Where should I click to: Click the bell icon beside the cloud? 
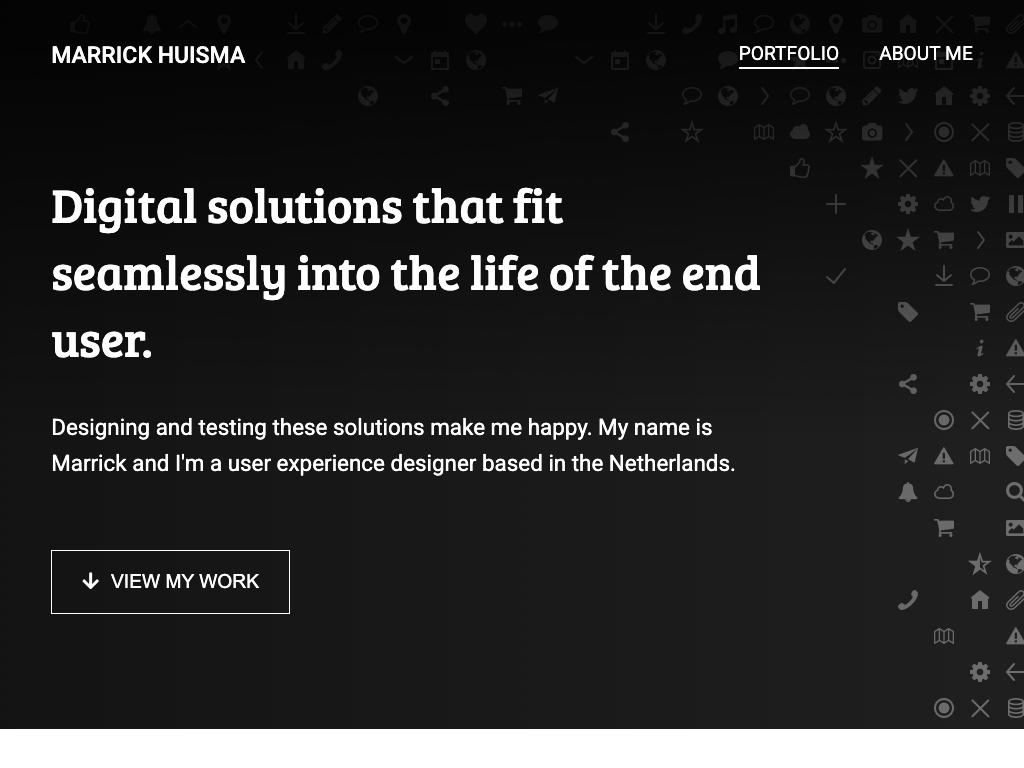(908, 492)
